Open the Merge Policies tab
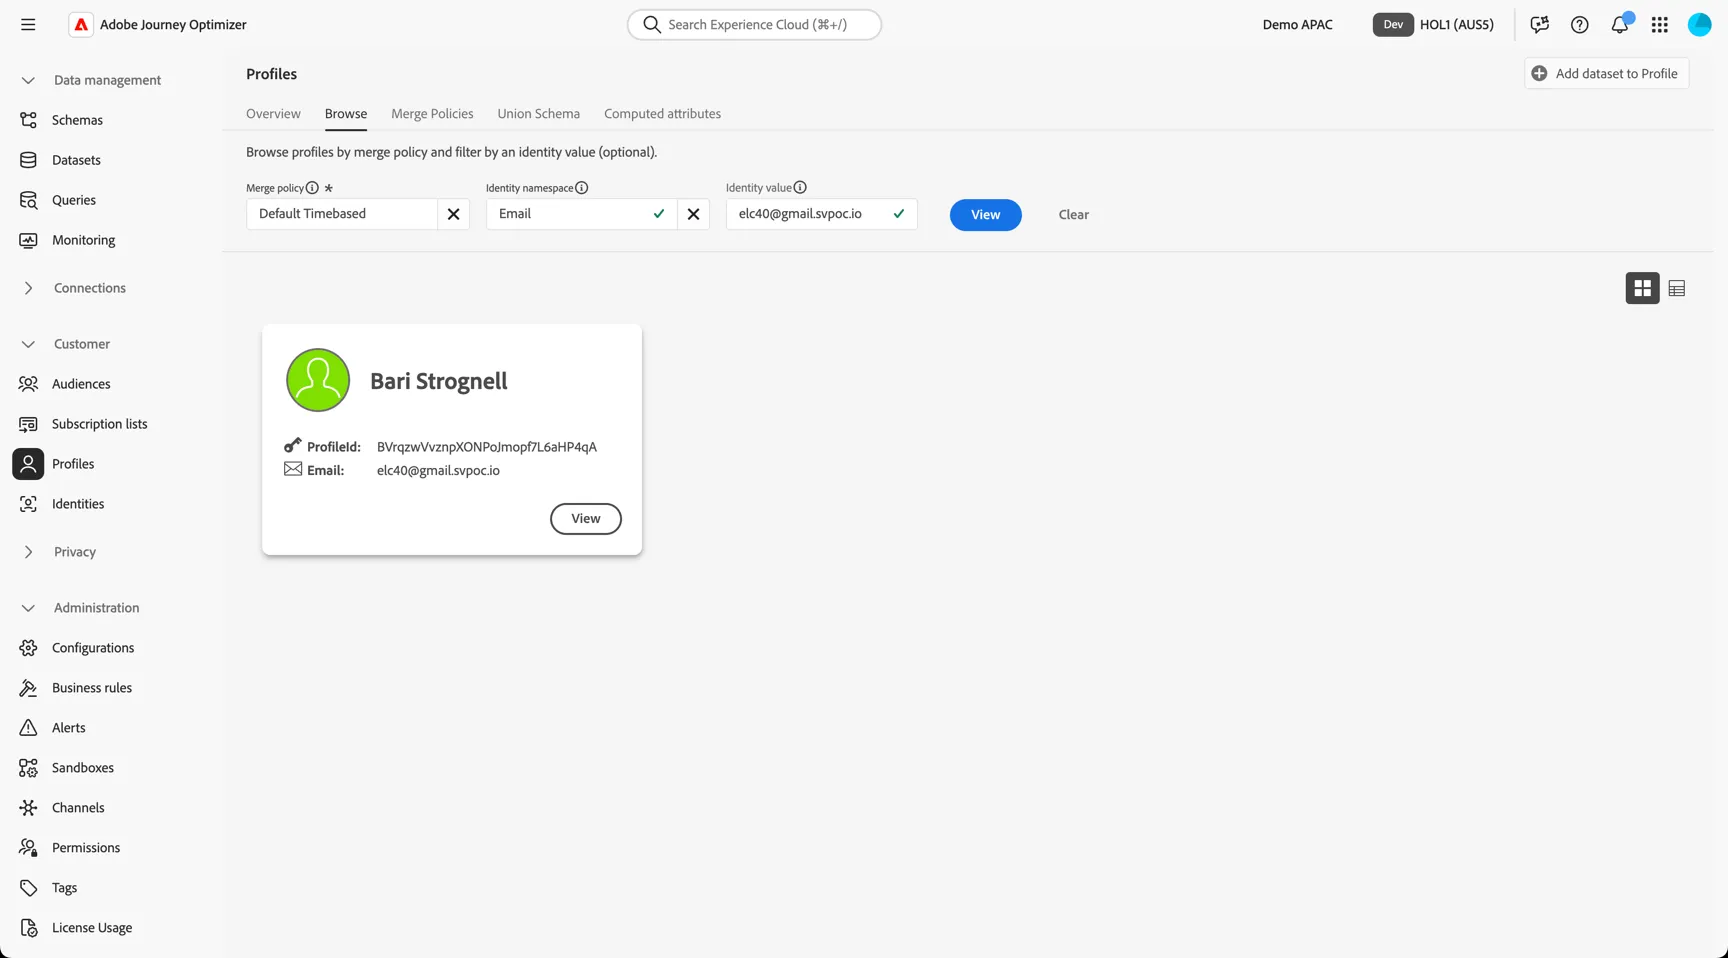Screen dimensions: 1728x958 point(432,114)
